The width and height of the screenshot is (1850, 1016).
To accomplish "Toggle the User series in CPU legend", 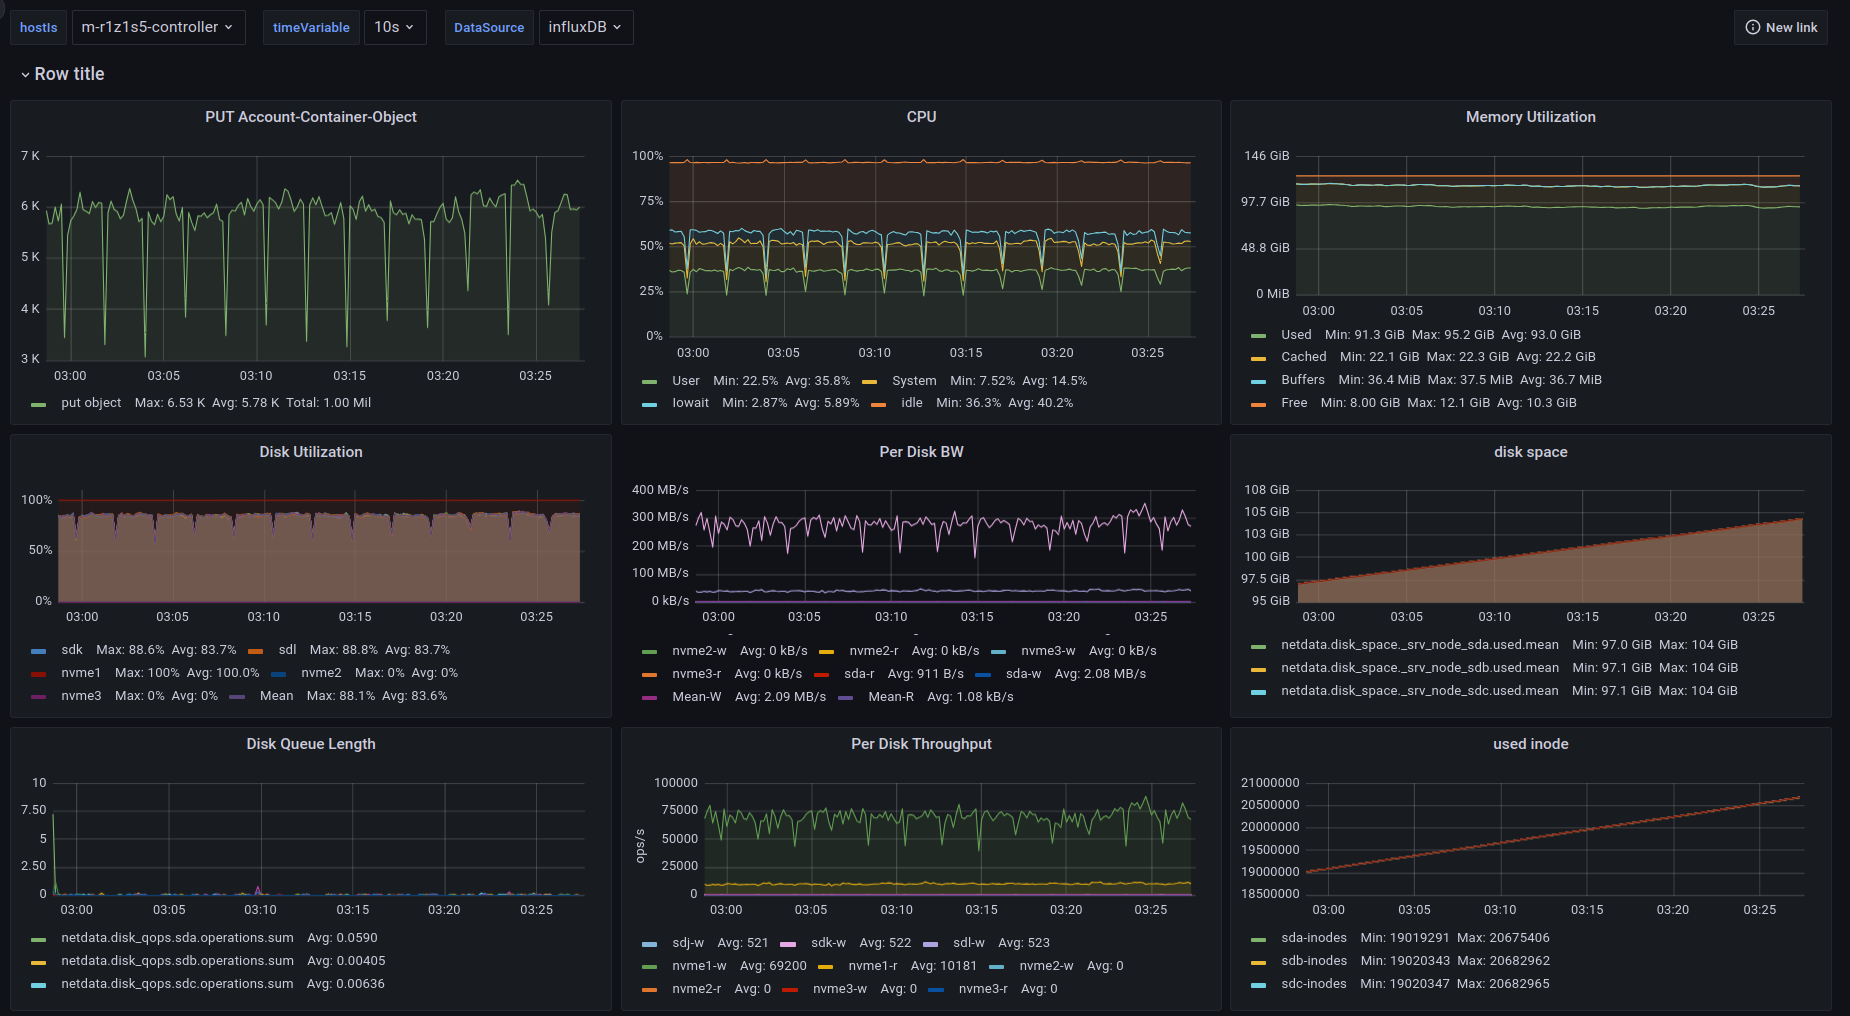I will (685, 381).
